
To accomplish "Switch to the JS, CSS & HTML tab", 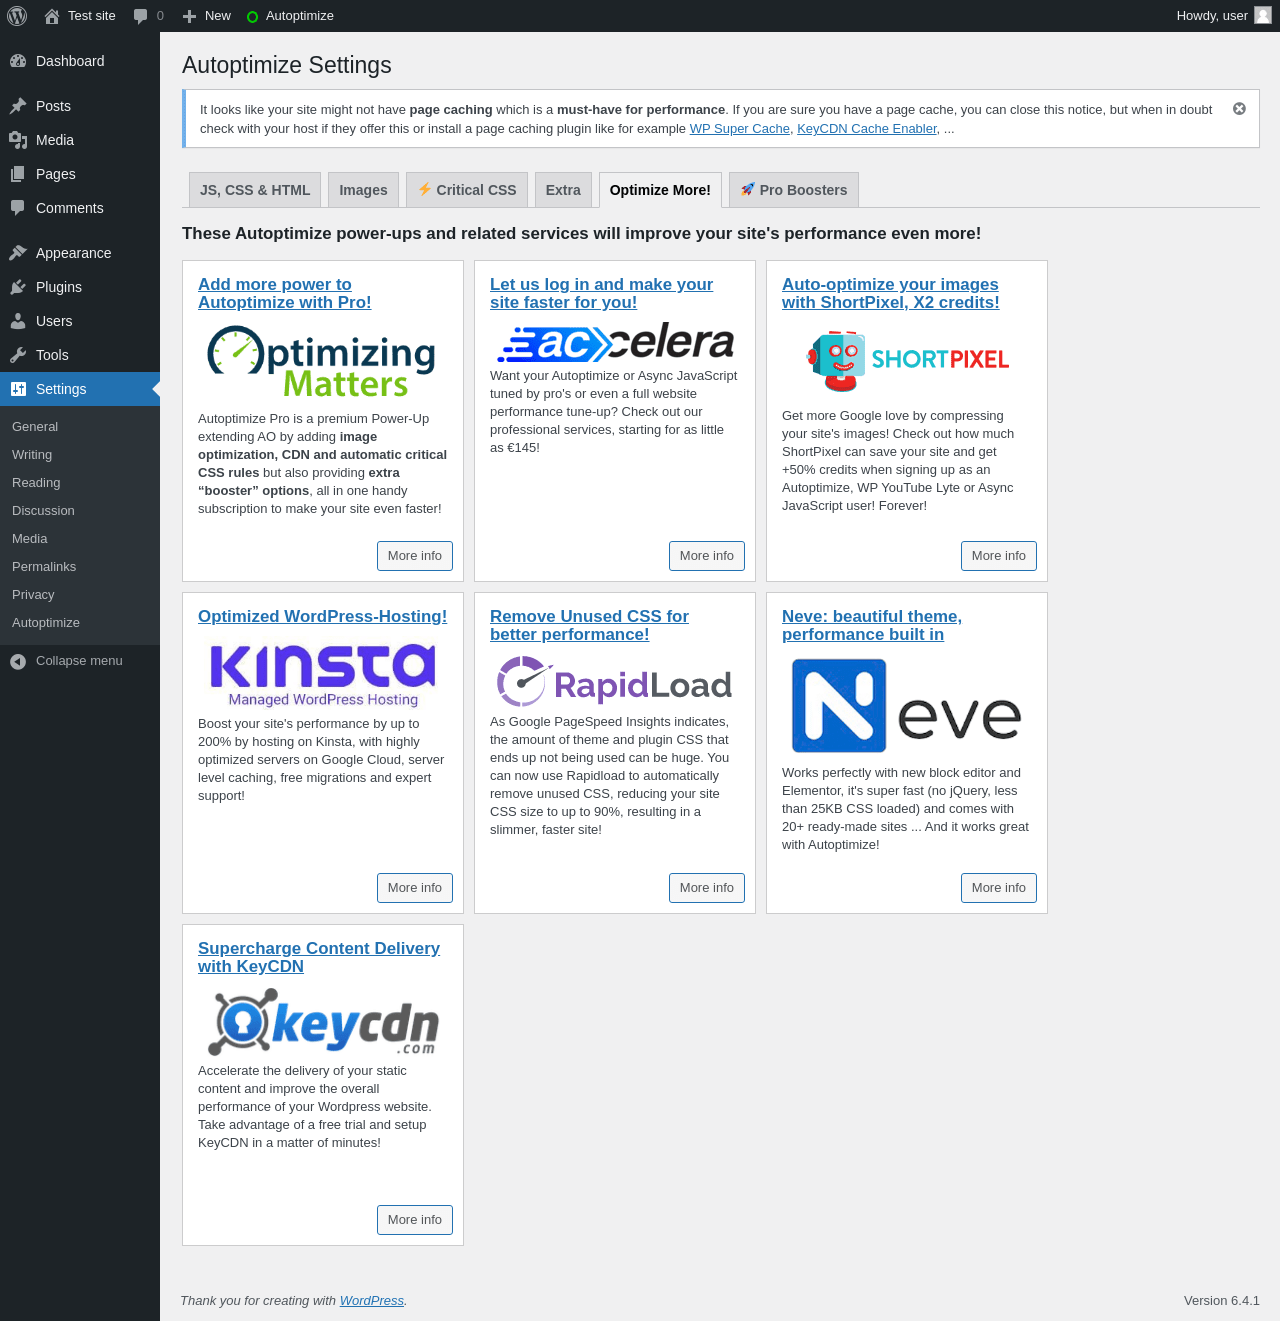I will (x=255, y=190).
